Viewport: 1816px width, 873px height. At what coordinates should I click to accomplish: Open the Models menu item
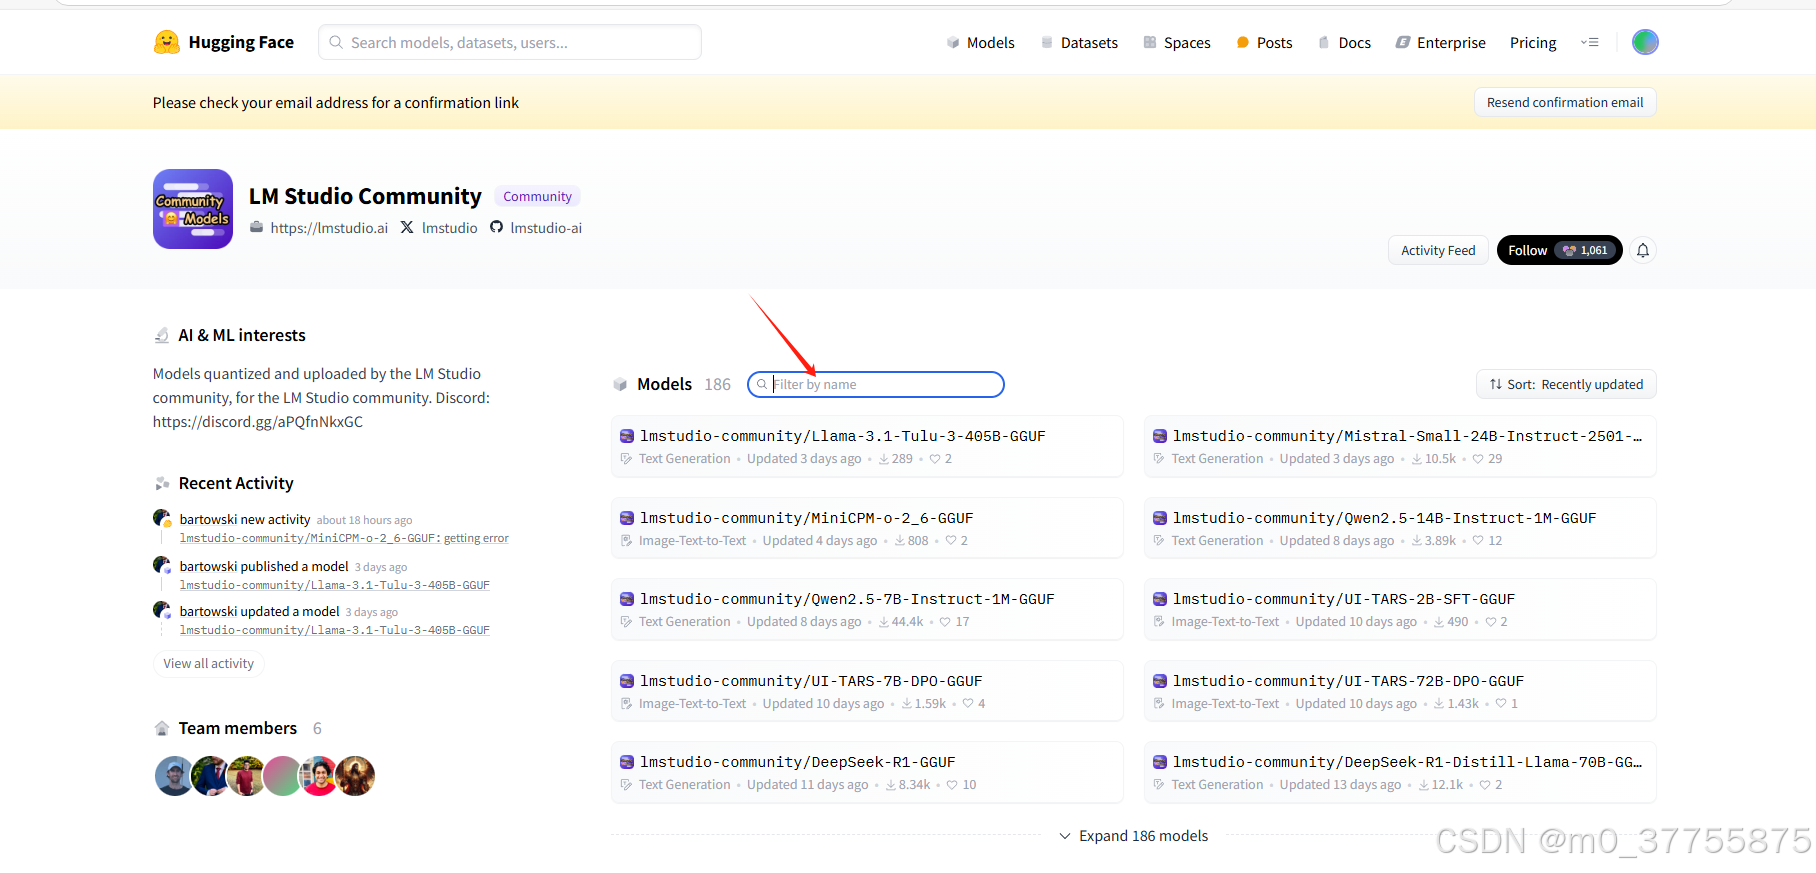(980, 42)
